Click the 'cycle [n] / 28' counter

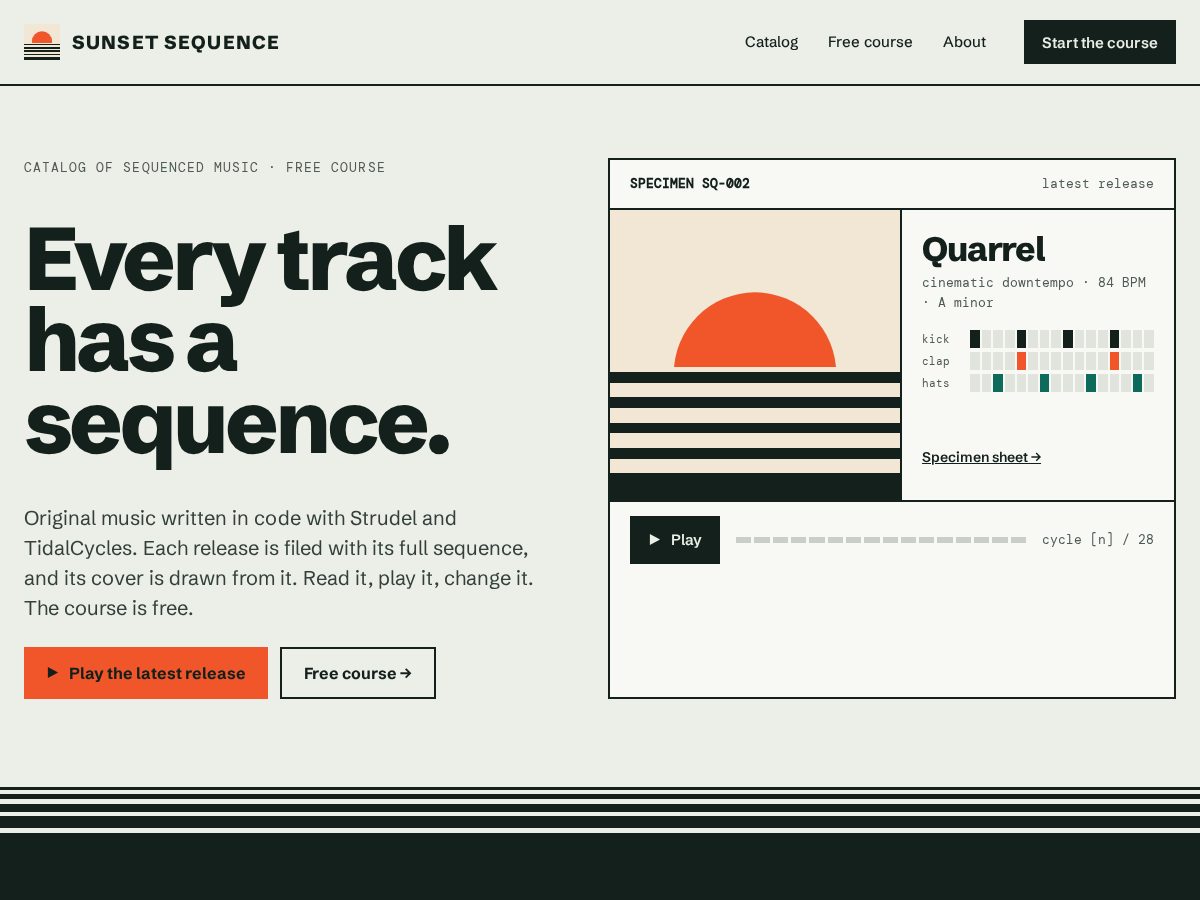coord(1098,540)
